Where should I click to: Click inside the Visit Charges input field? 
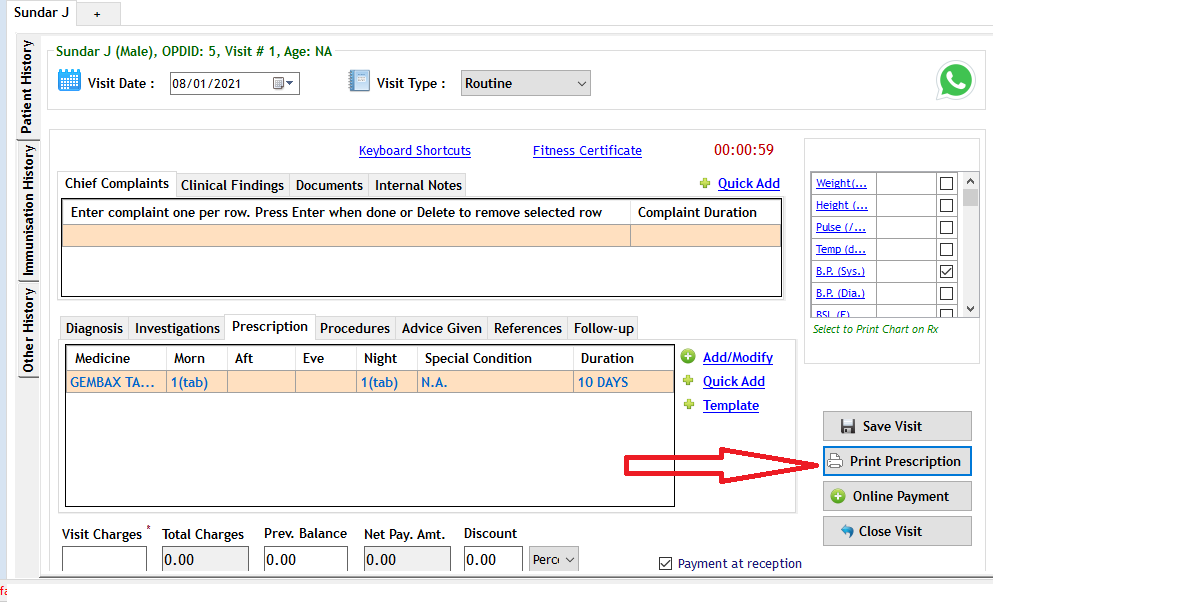(x=104, y=558)
